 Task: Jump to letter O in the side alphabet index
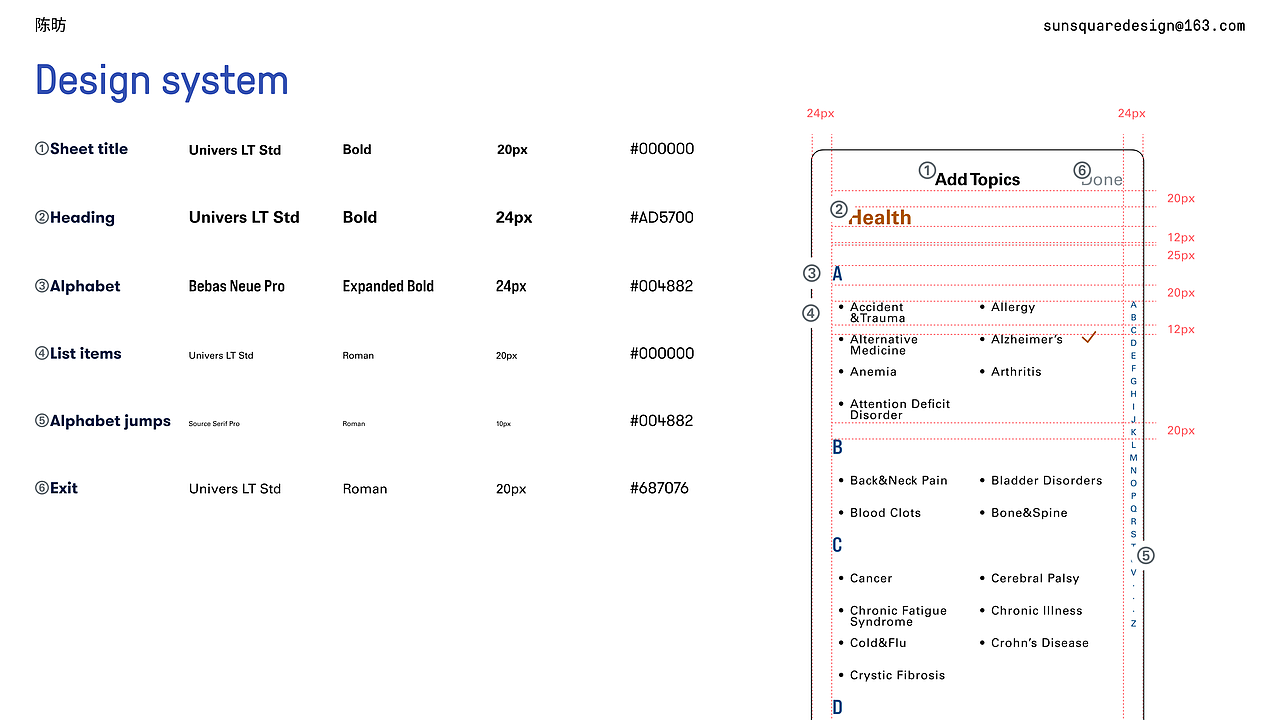click(x=1133, y=483)
